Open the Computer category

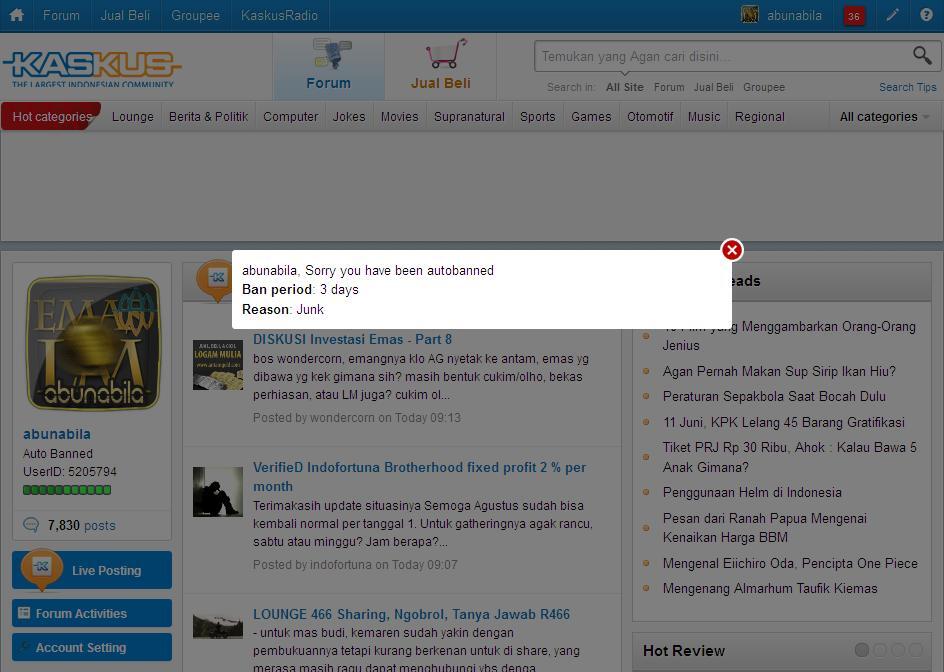coord(290,117)
